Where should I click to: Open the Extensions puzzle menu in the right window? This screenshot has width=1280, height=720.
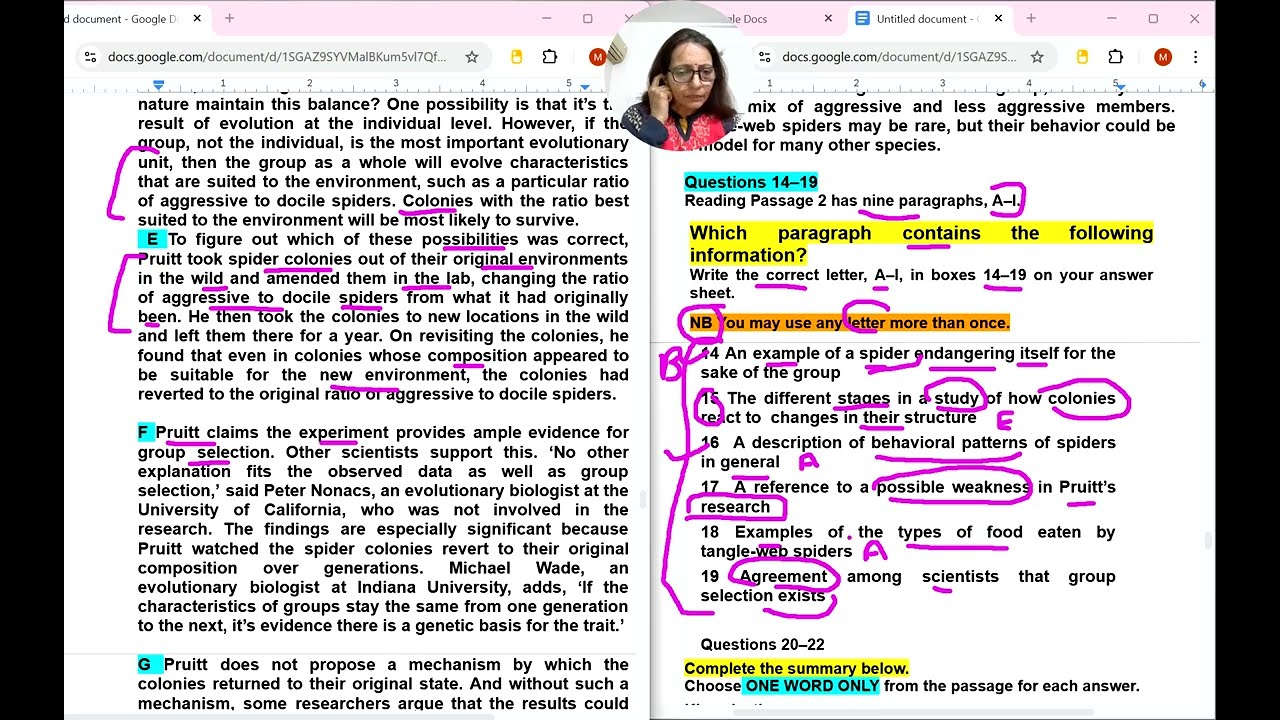(1115, 57)
